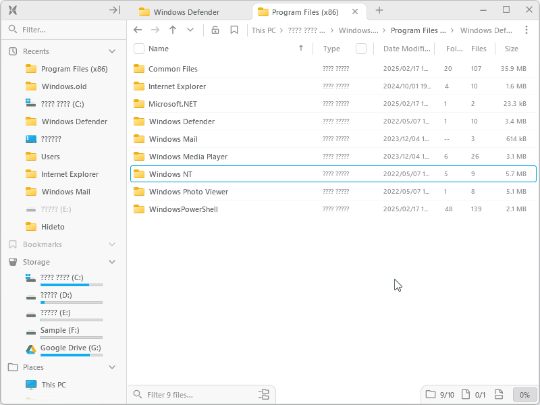Screen dimensions: 540x405
Task: Sort by the Type column
Action: coord(332,49)
